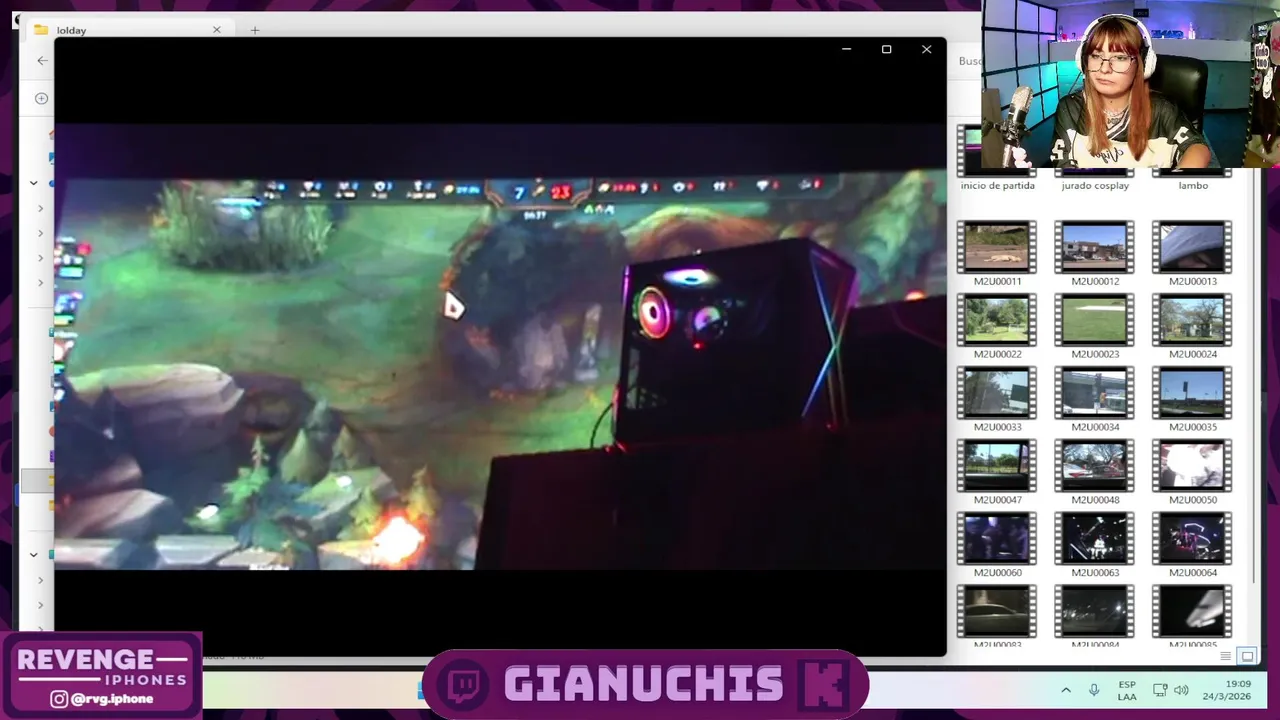Choose the M2U00033 video file
Viewport: 1280px width, 720px height.
pos(996,393)
